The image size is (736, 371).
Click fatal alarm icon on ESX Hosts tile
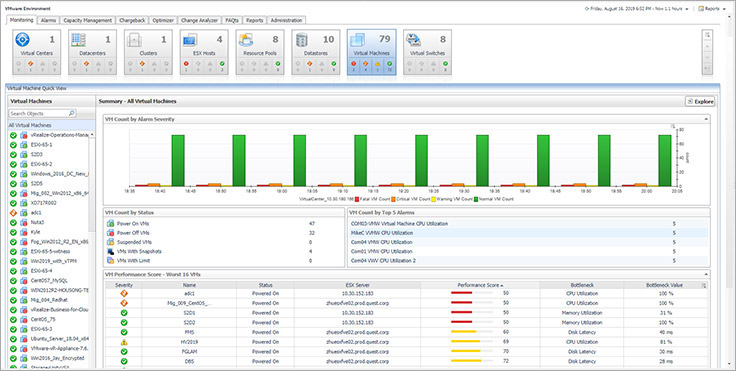pos(186,63)
